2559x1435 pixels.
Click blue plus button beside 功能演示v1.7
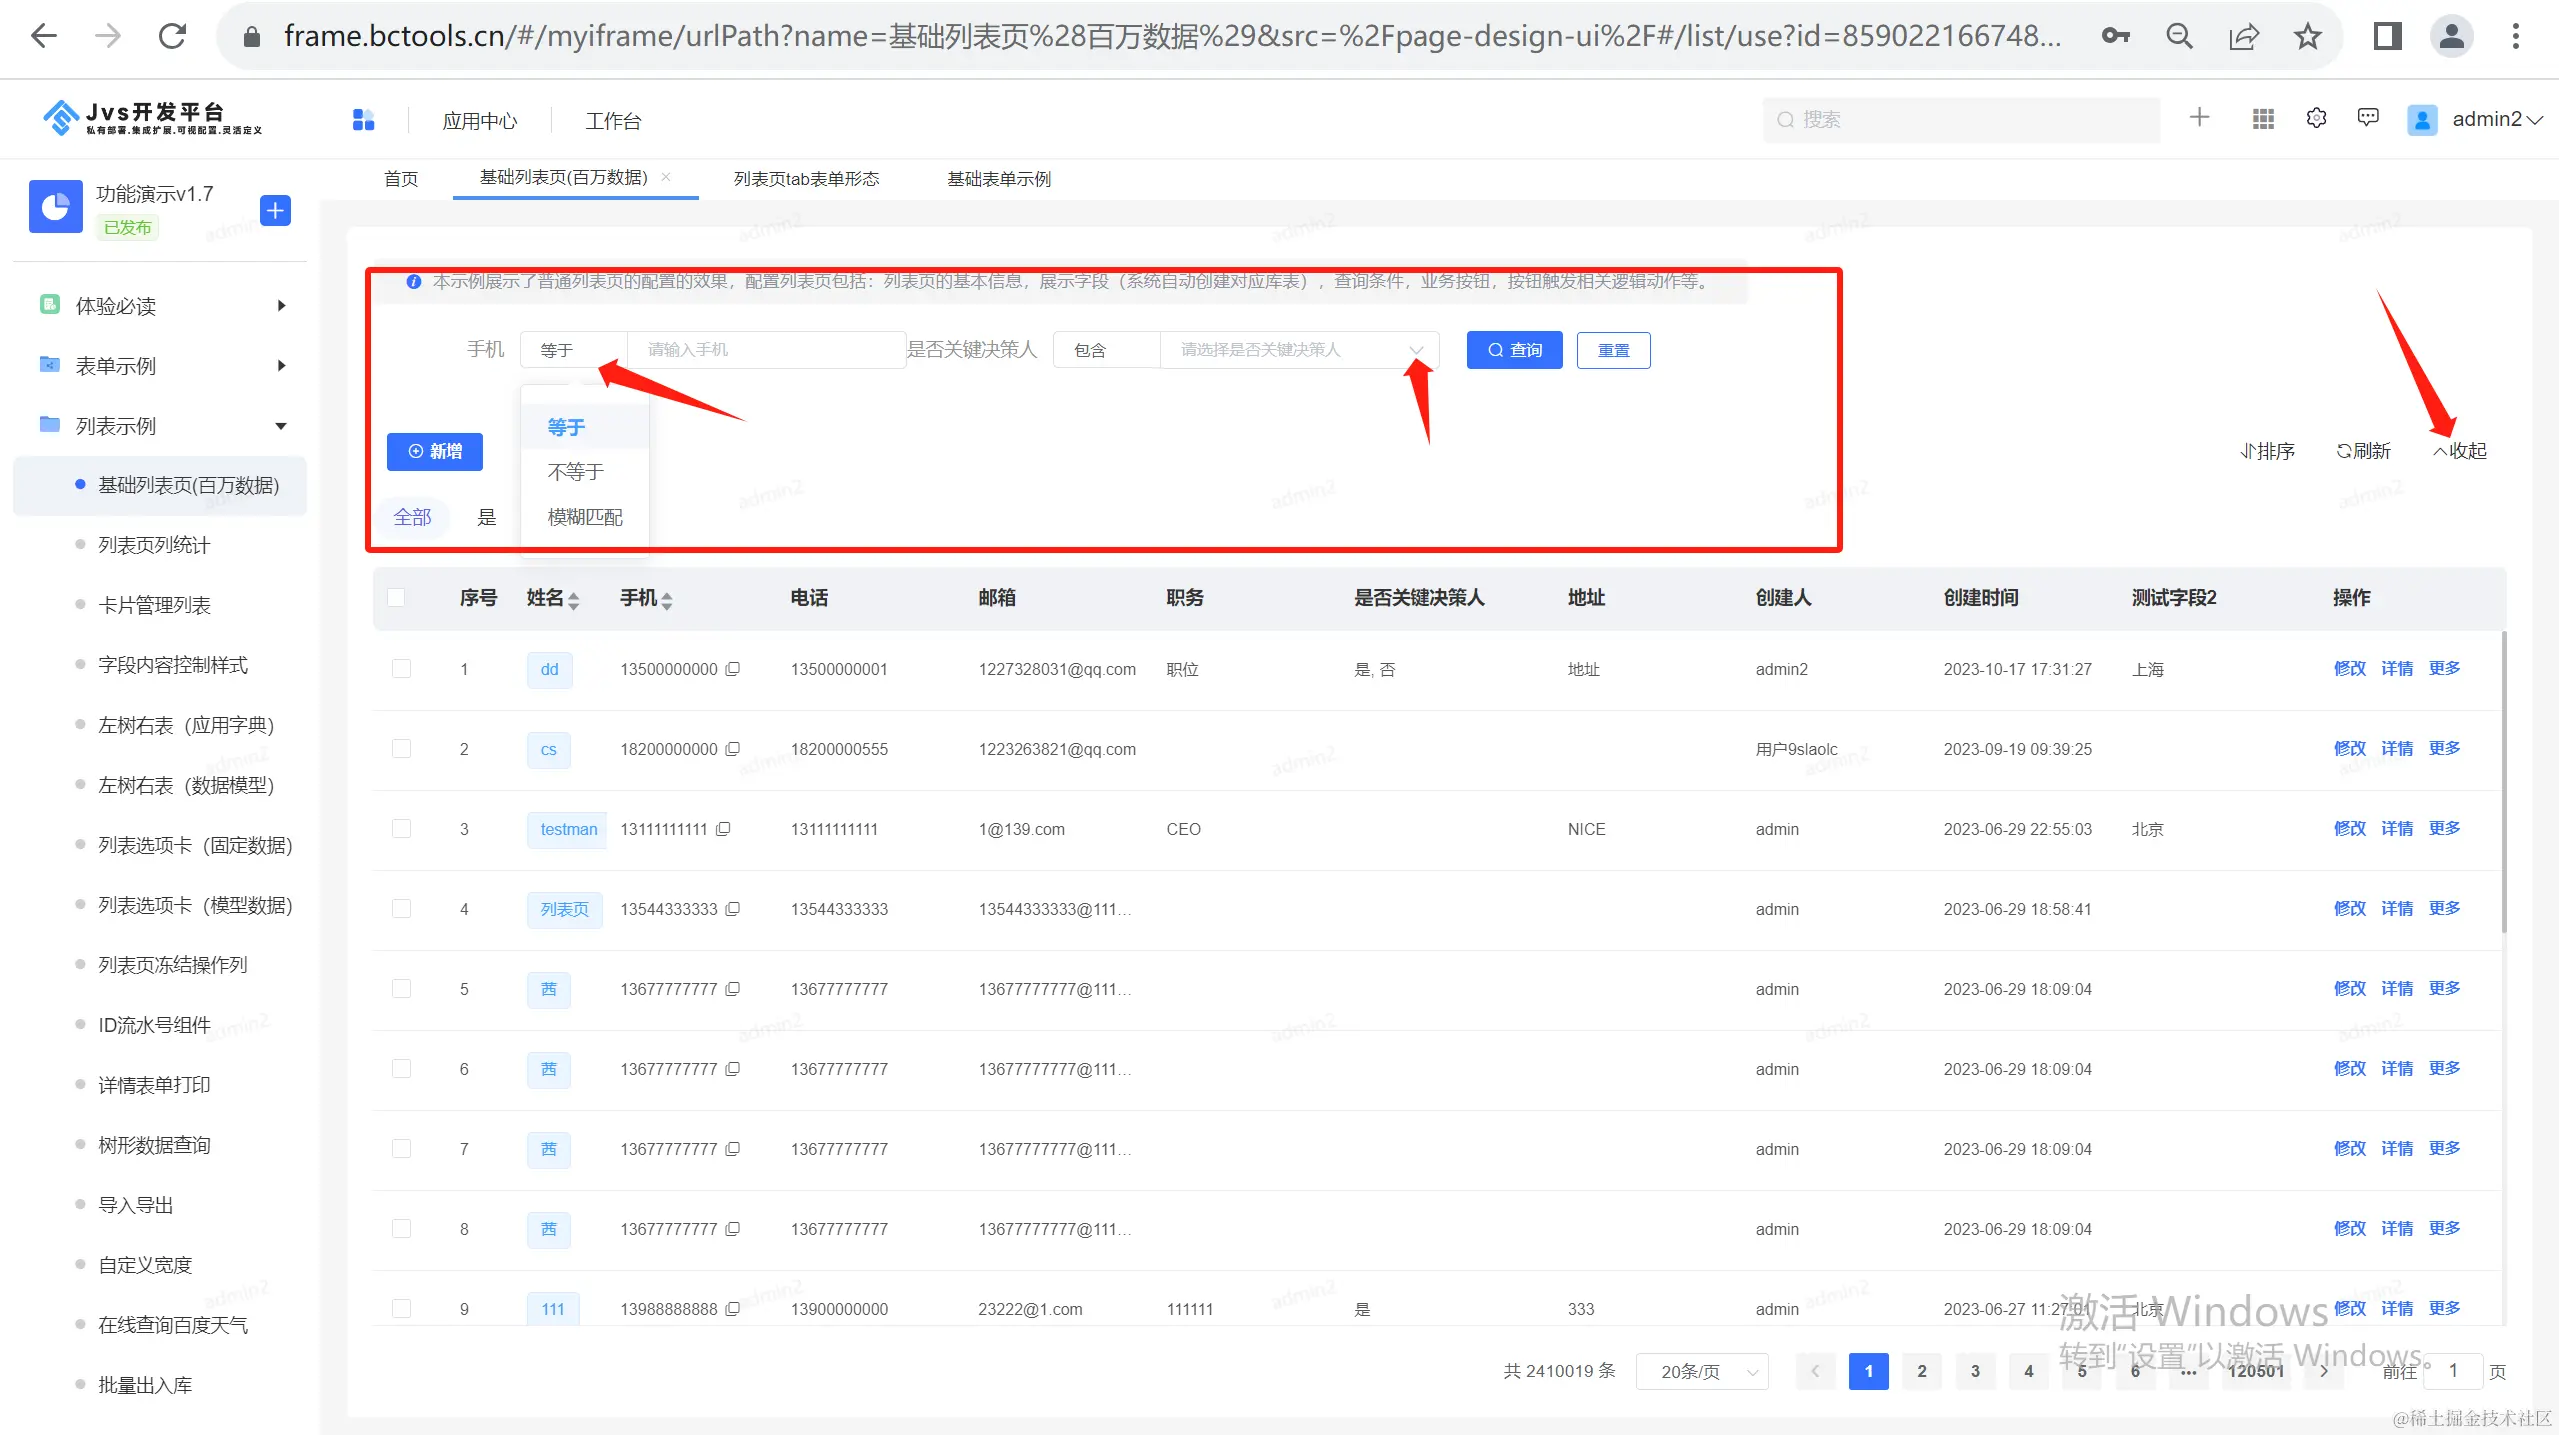point(275,210)
